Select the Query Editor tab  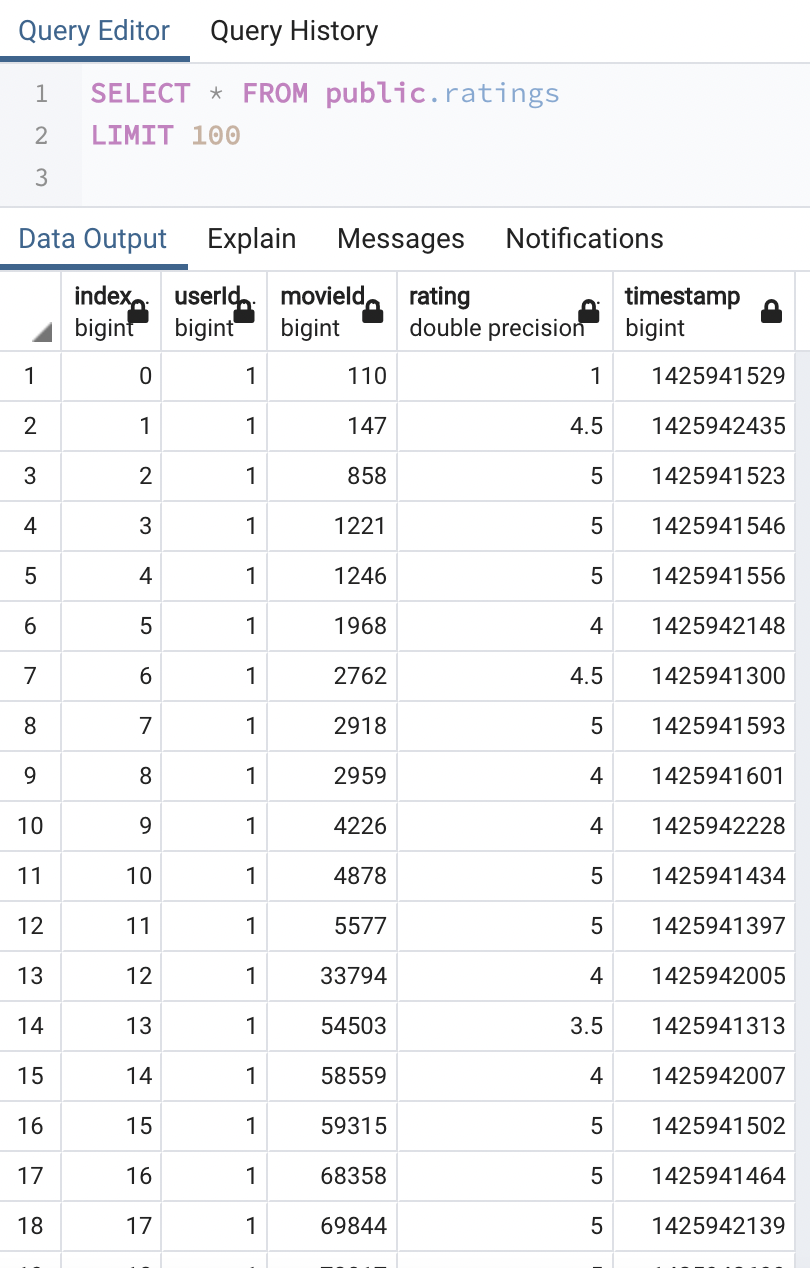94,31
